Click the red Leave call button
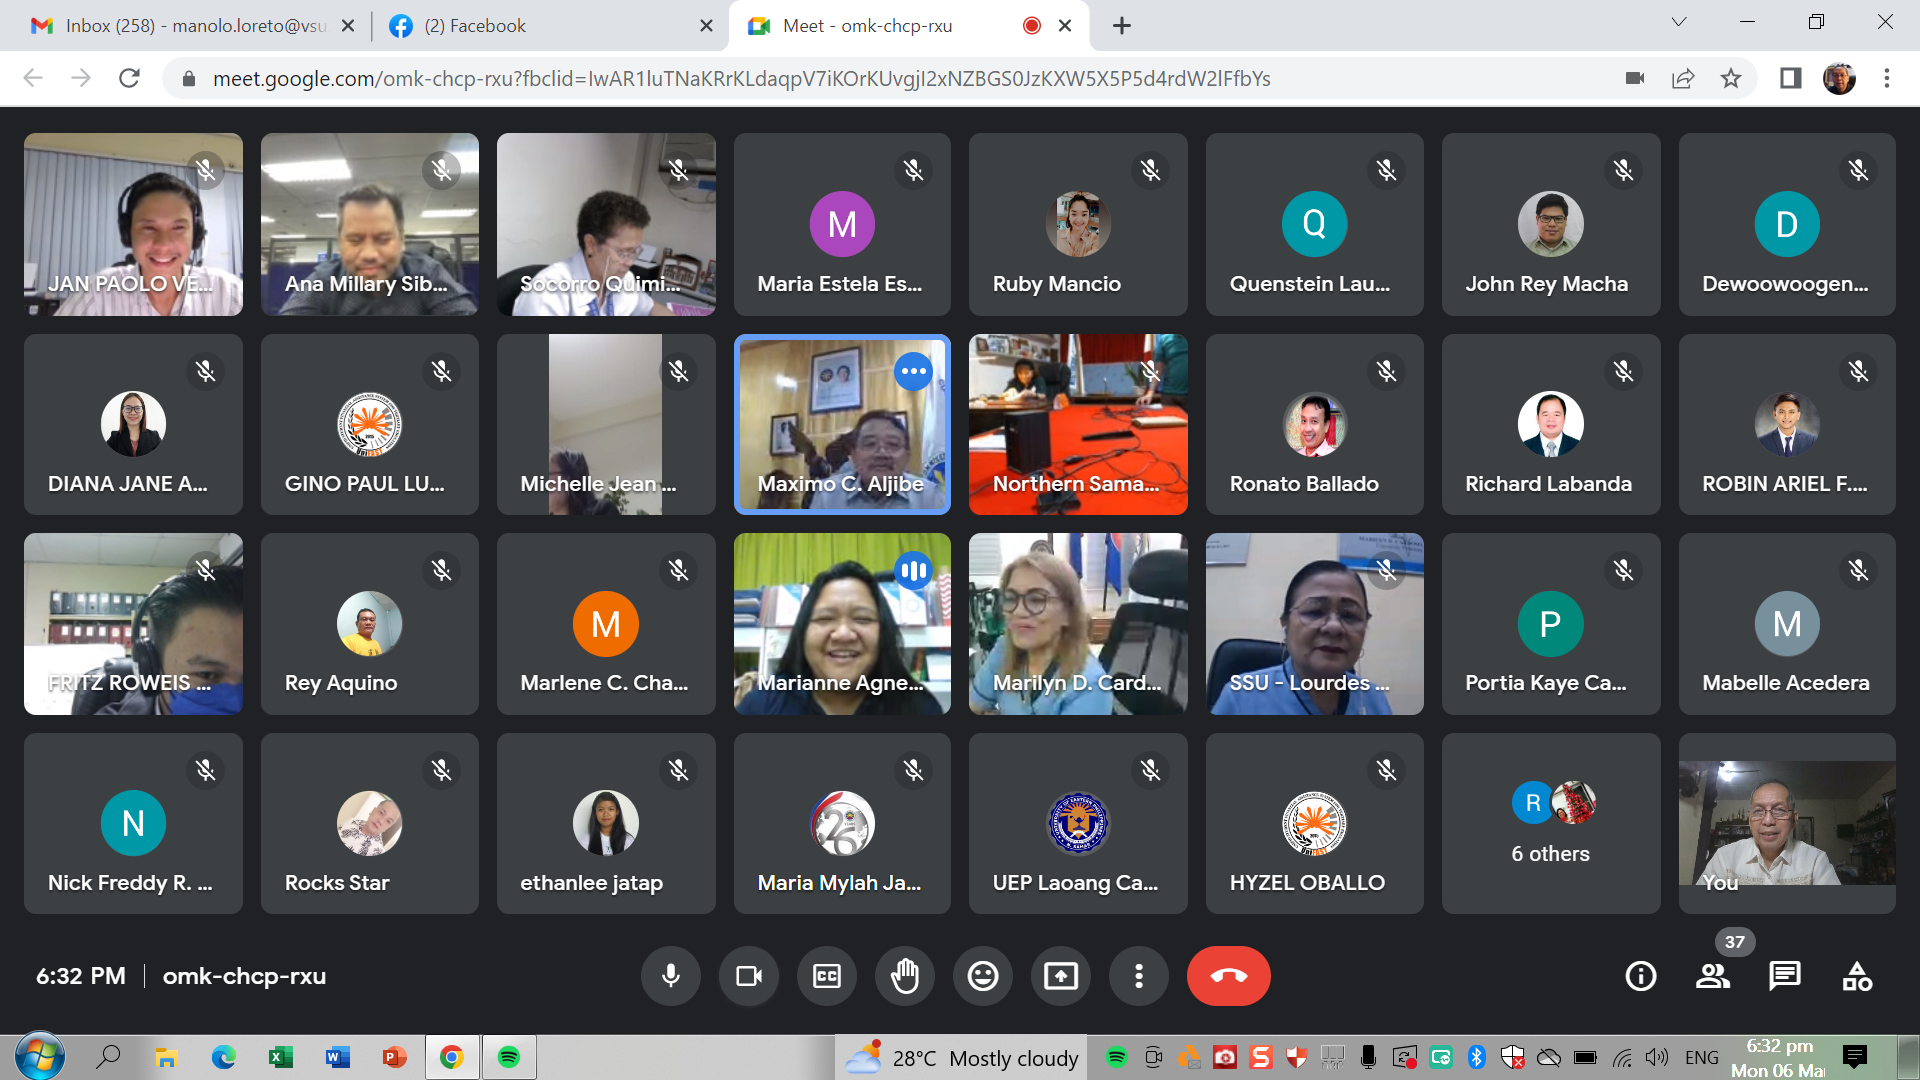The height and width of the screenshot is (1080, 1920). click(1228, 976)
